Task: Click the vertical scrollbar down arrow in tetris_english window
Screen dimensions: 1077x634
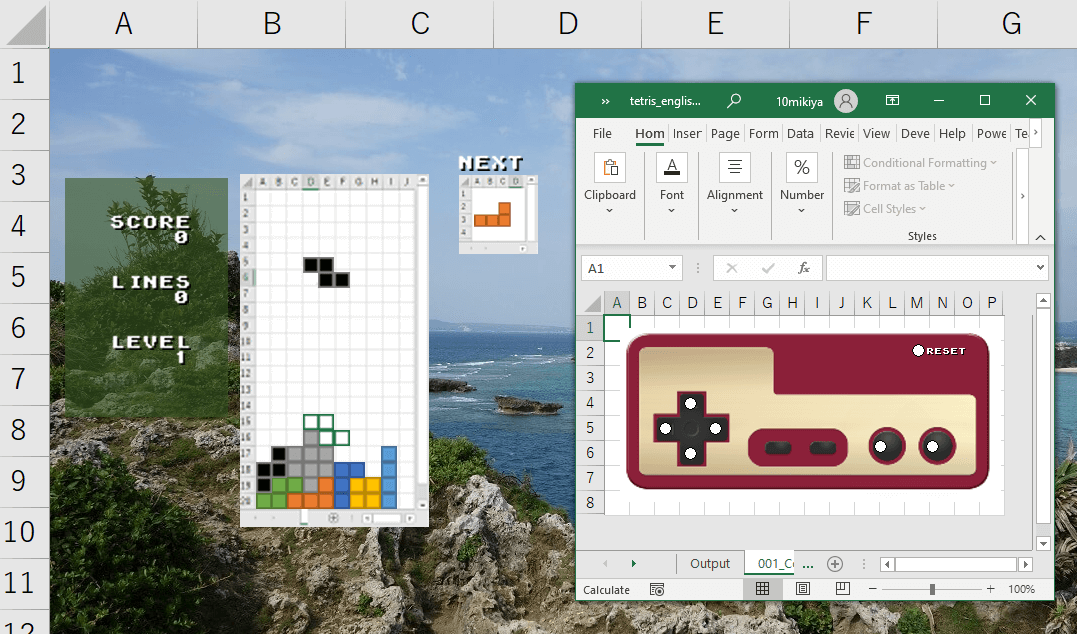Action: point(1043,543)
